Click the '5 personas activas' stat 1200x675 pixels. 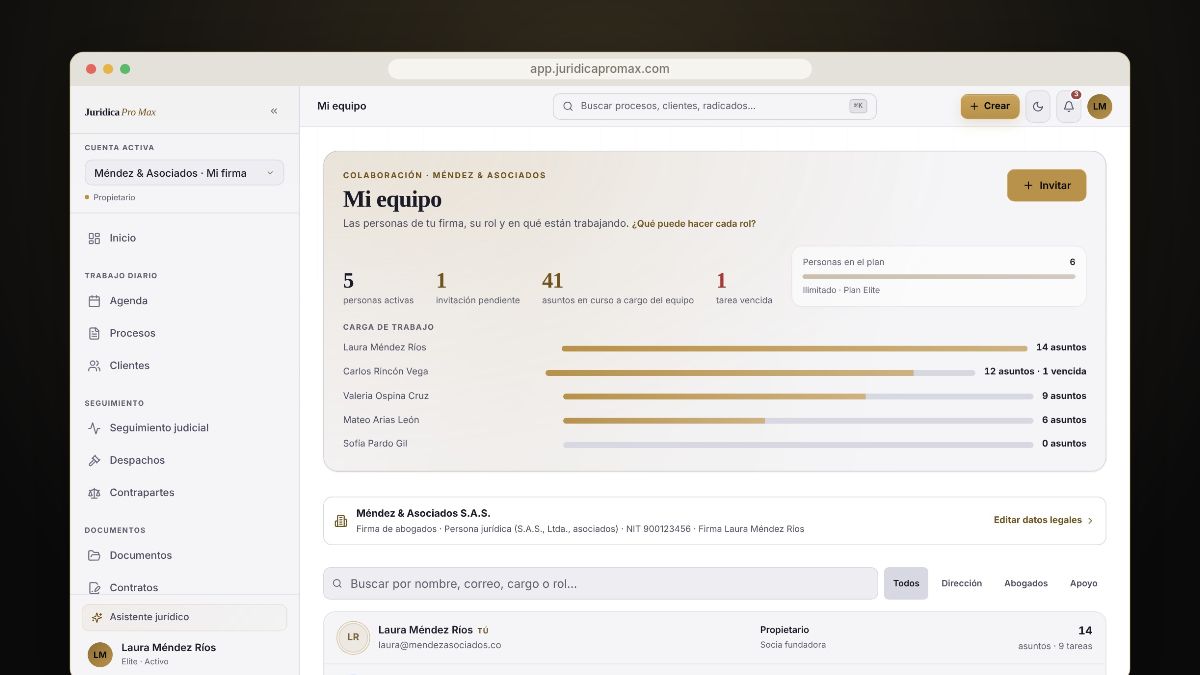tap(378, 288)
